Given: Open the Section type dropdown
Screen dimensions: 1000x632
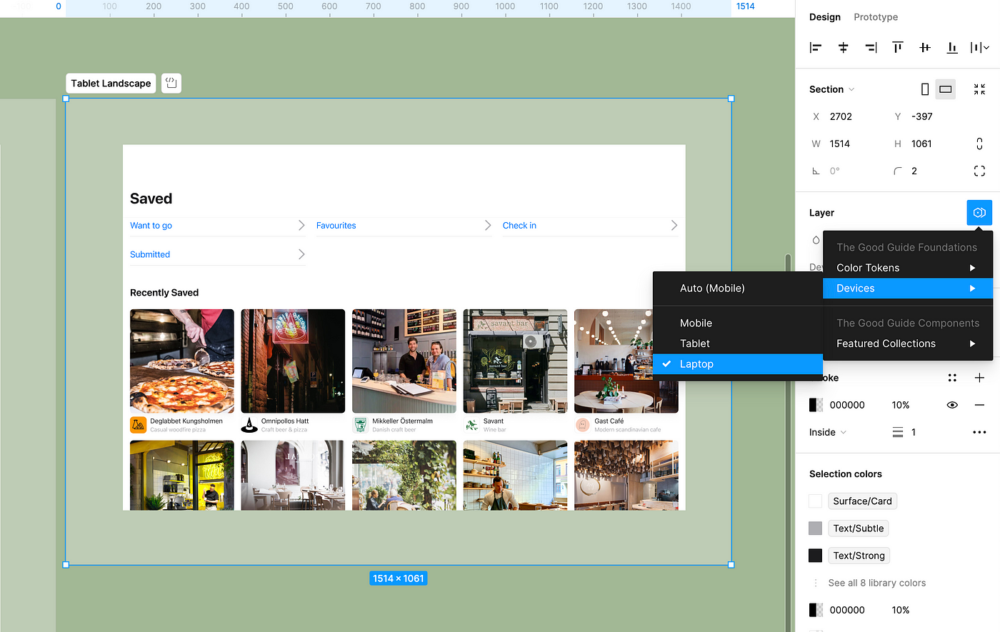Looking at the screenshot, I should [832, 90].
